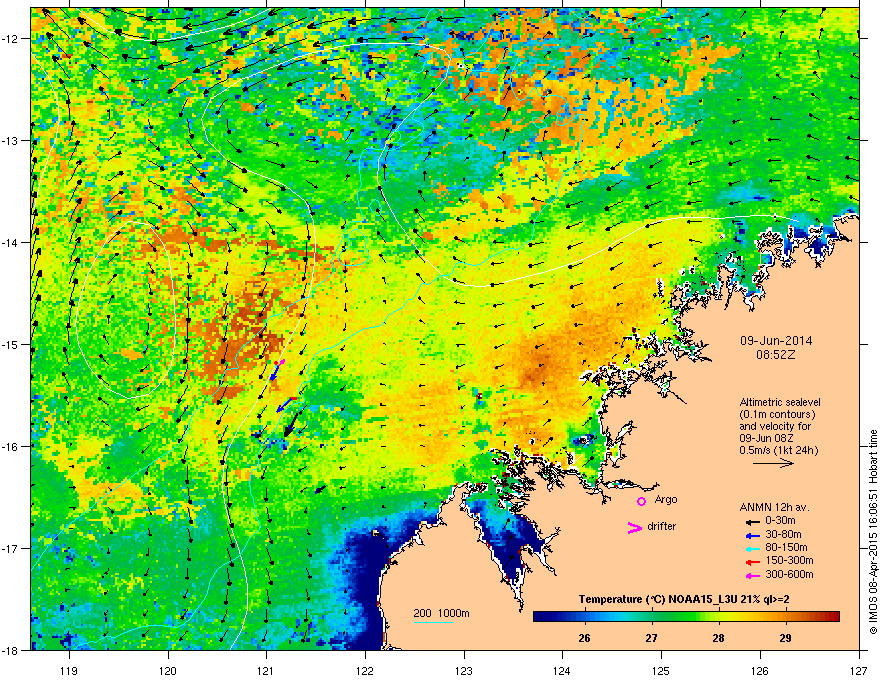Select the cyan 80-150m arrow legend symbol
The width and height of the screenshot is (880, 680).
click(751, 548)
